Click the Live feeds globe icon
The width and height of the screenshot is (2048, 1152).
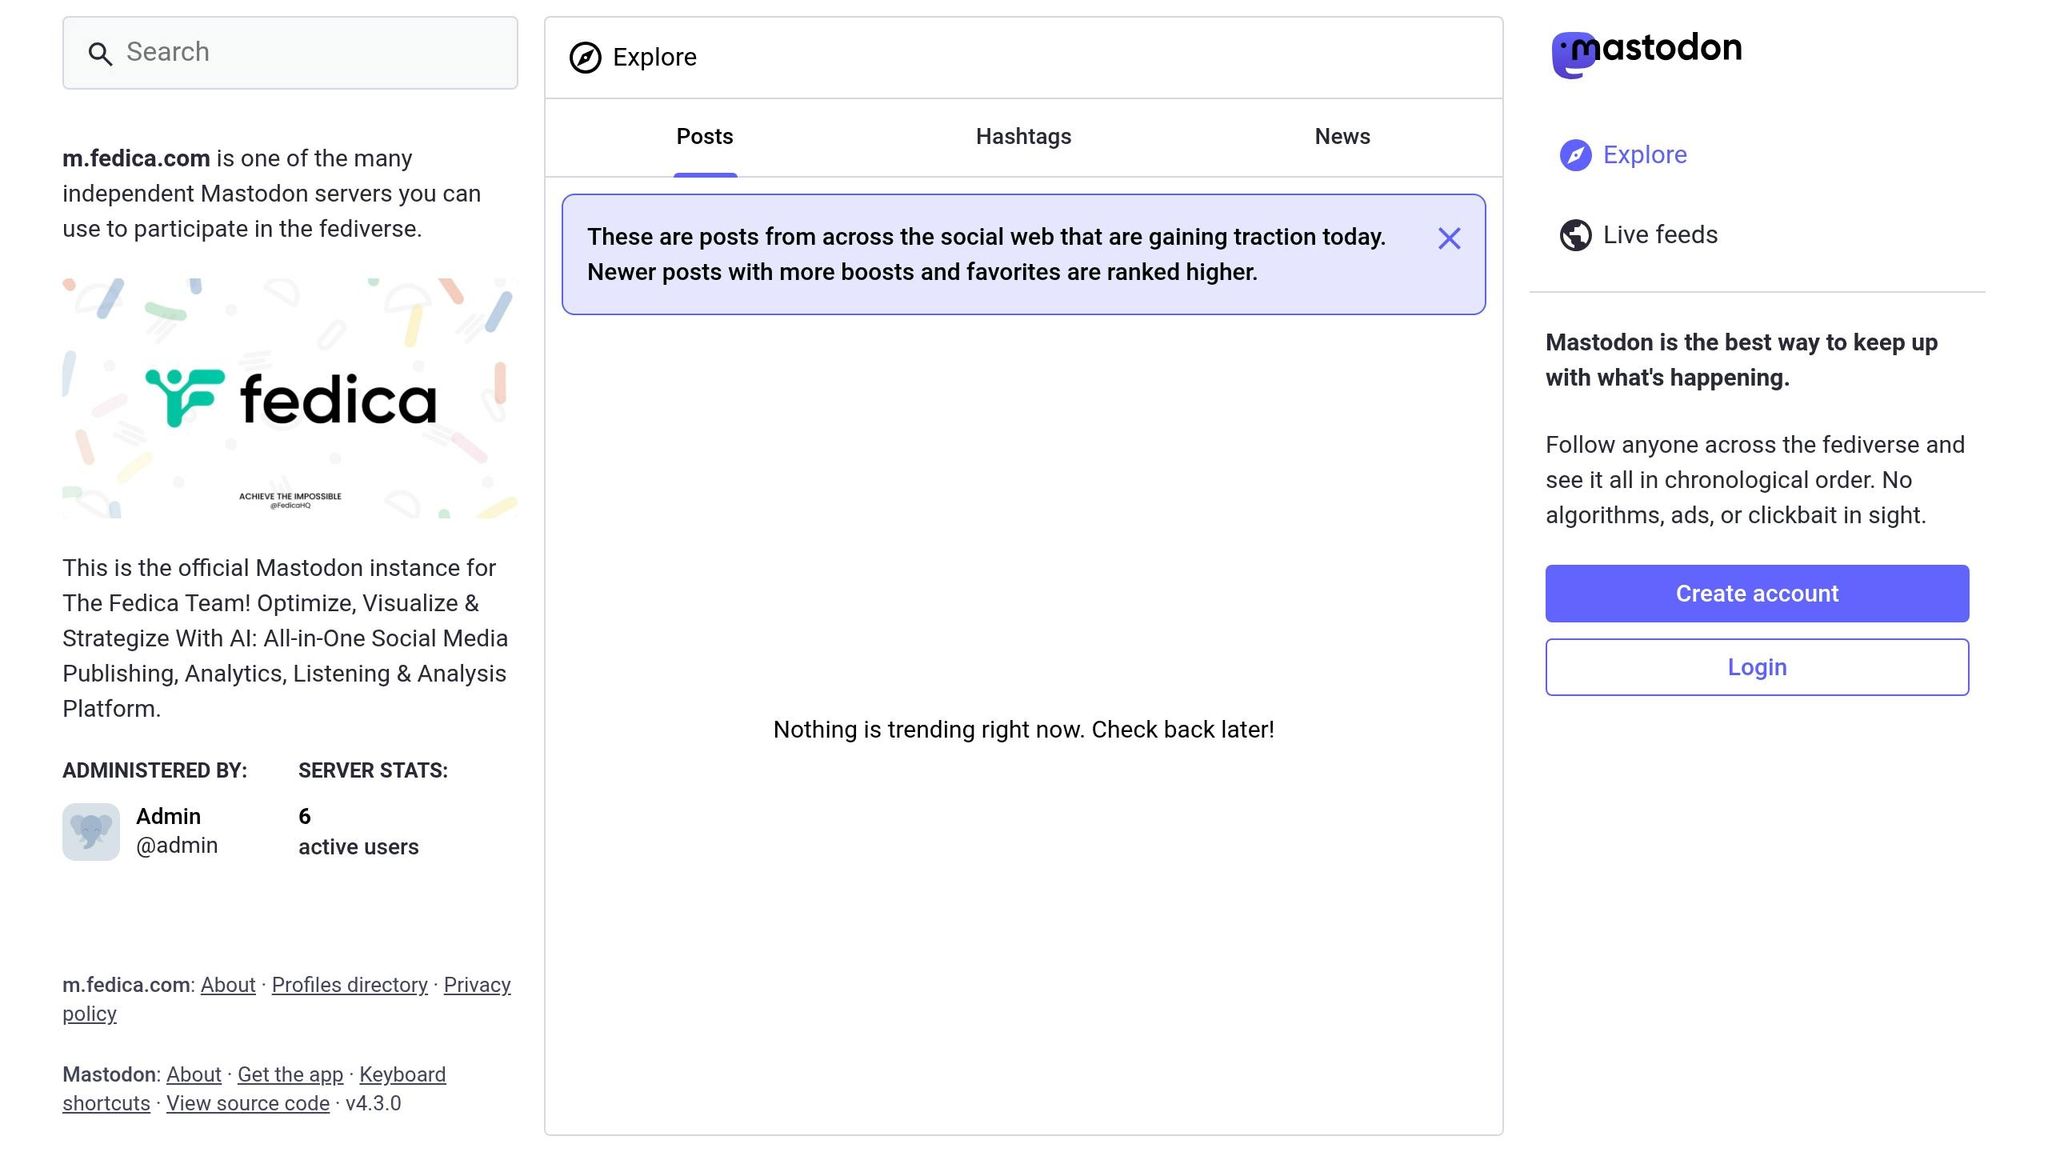pos(1575,235)
